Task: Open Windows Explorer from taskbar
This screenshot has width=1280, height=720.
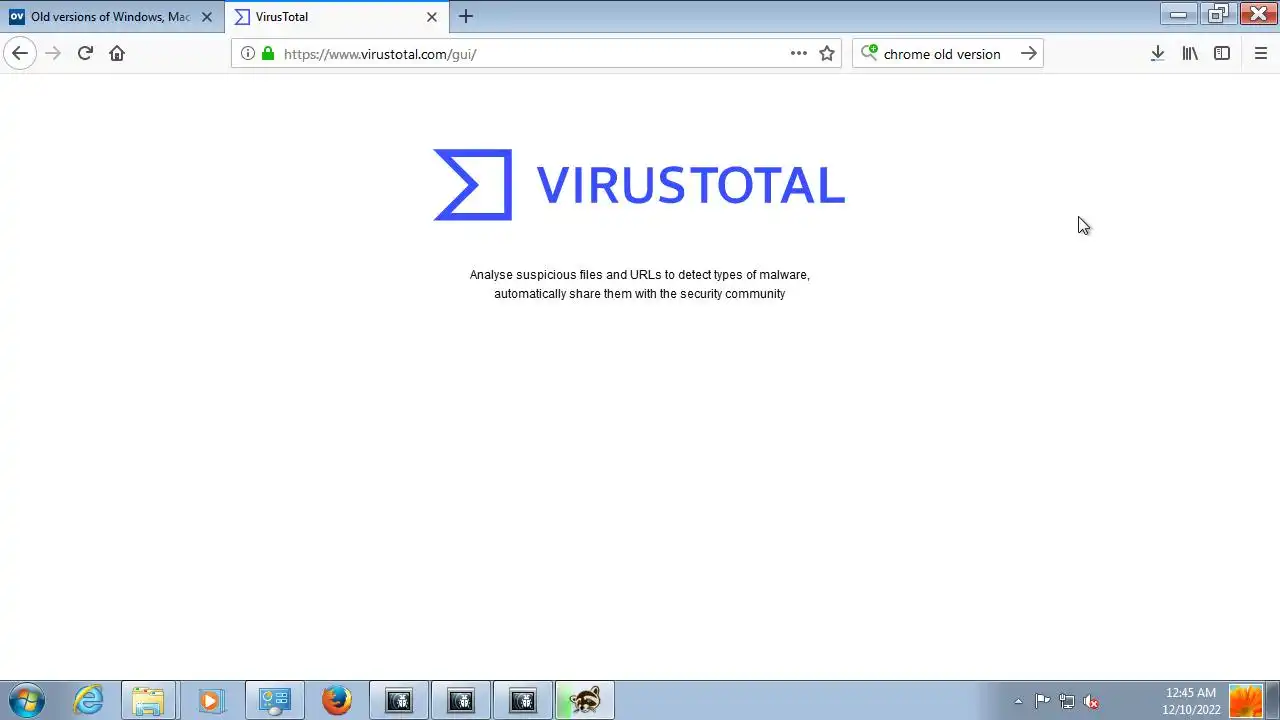Action: tap(149, 700)
